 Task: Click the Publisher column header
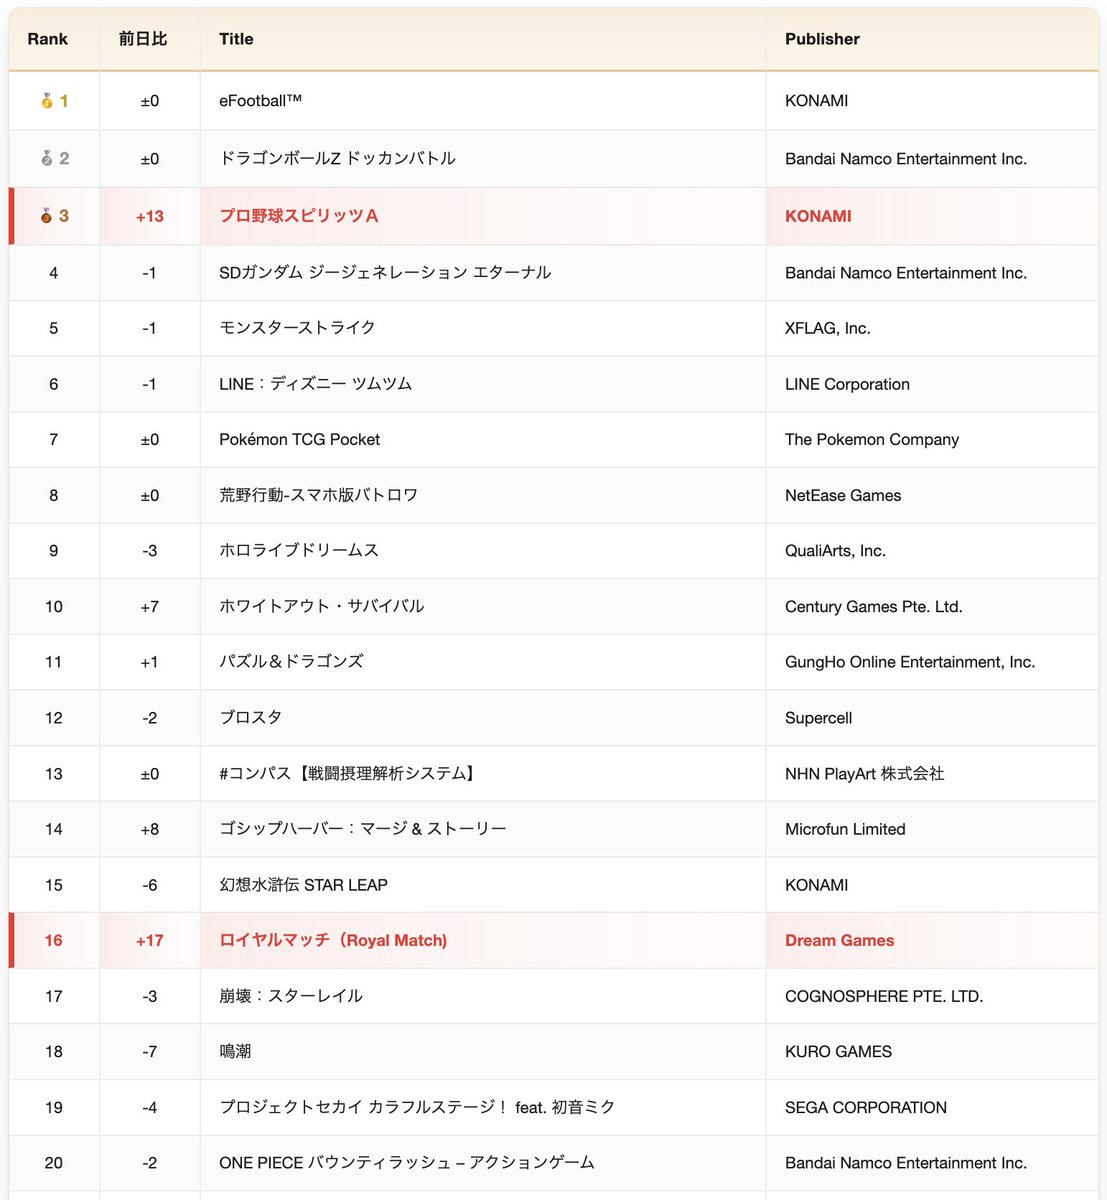[822, 39]
